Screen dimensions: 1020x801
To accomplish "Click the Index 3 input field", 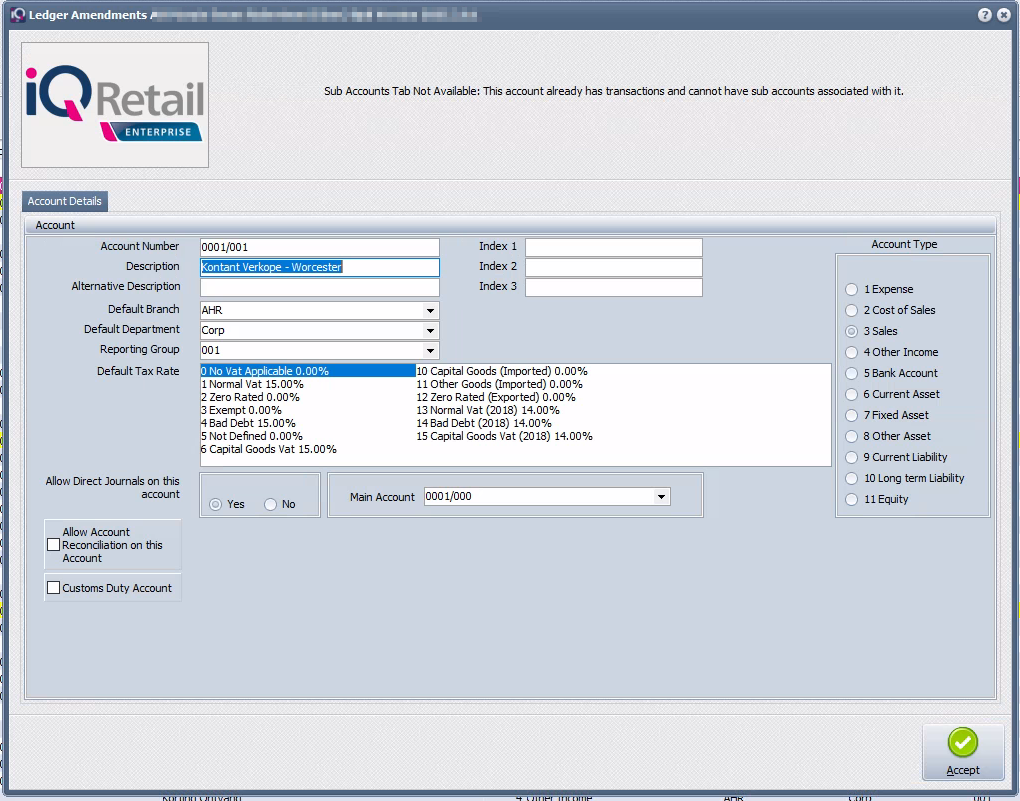I will (613, 287).
